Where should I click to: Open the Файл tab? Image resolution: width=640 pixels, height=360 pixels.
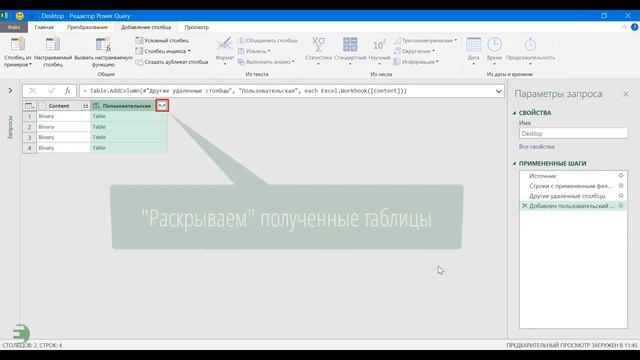pyautogui.click(x=14, y=27)
